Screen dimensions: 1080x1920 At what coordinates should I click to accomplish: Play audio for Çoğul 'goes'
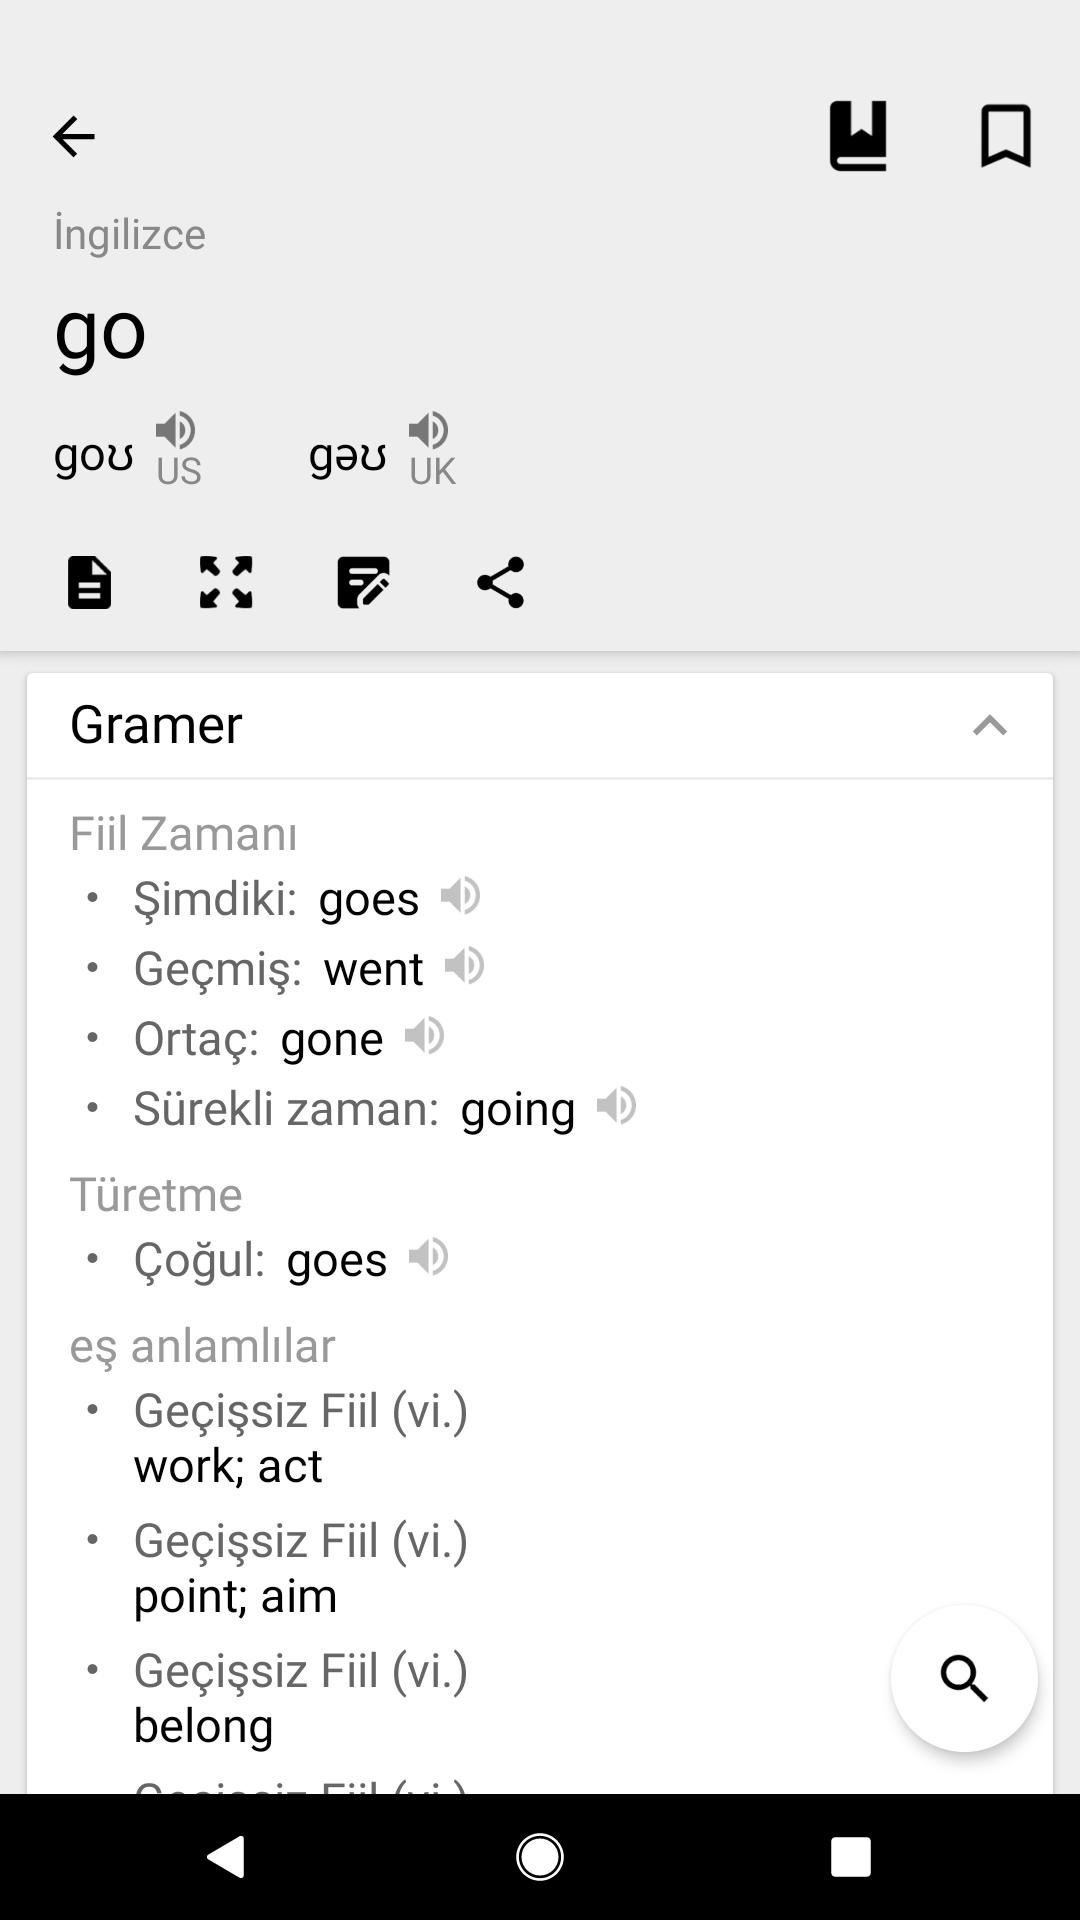428,1257
